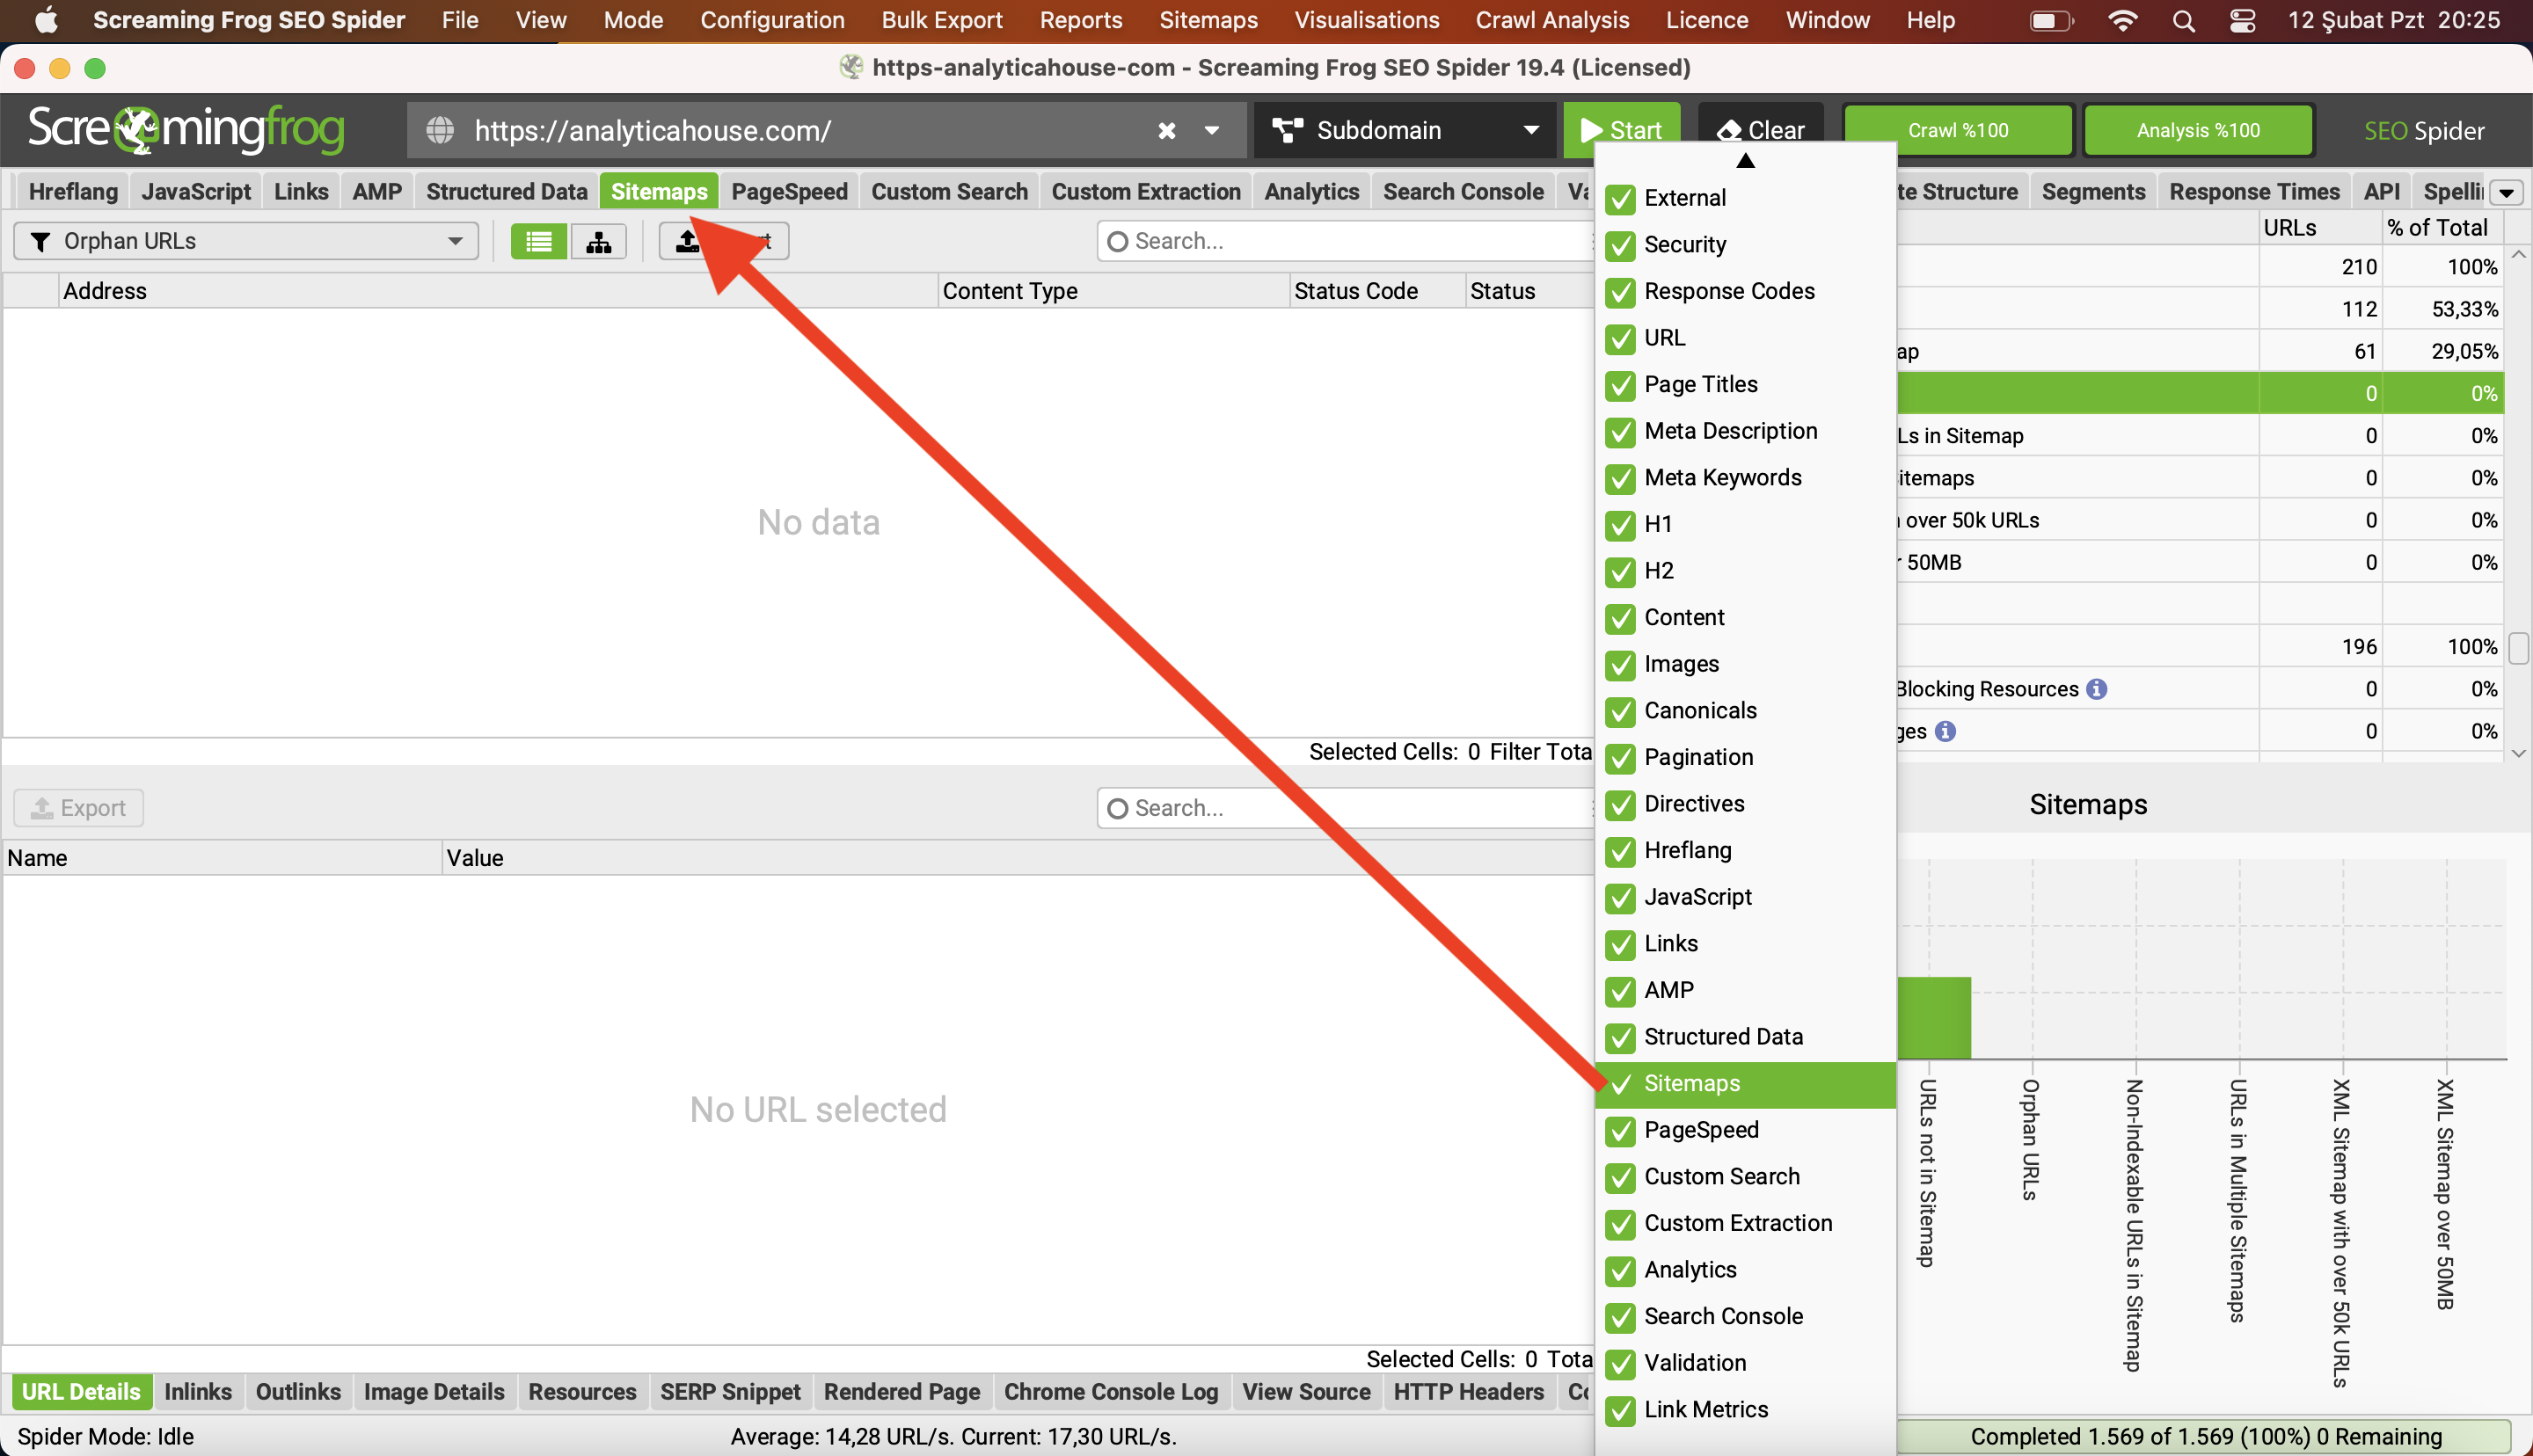
Task: Open the Response Times right-panel tab
Action: click(x=2254, y=192)
